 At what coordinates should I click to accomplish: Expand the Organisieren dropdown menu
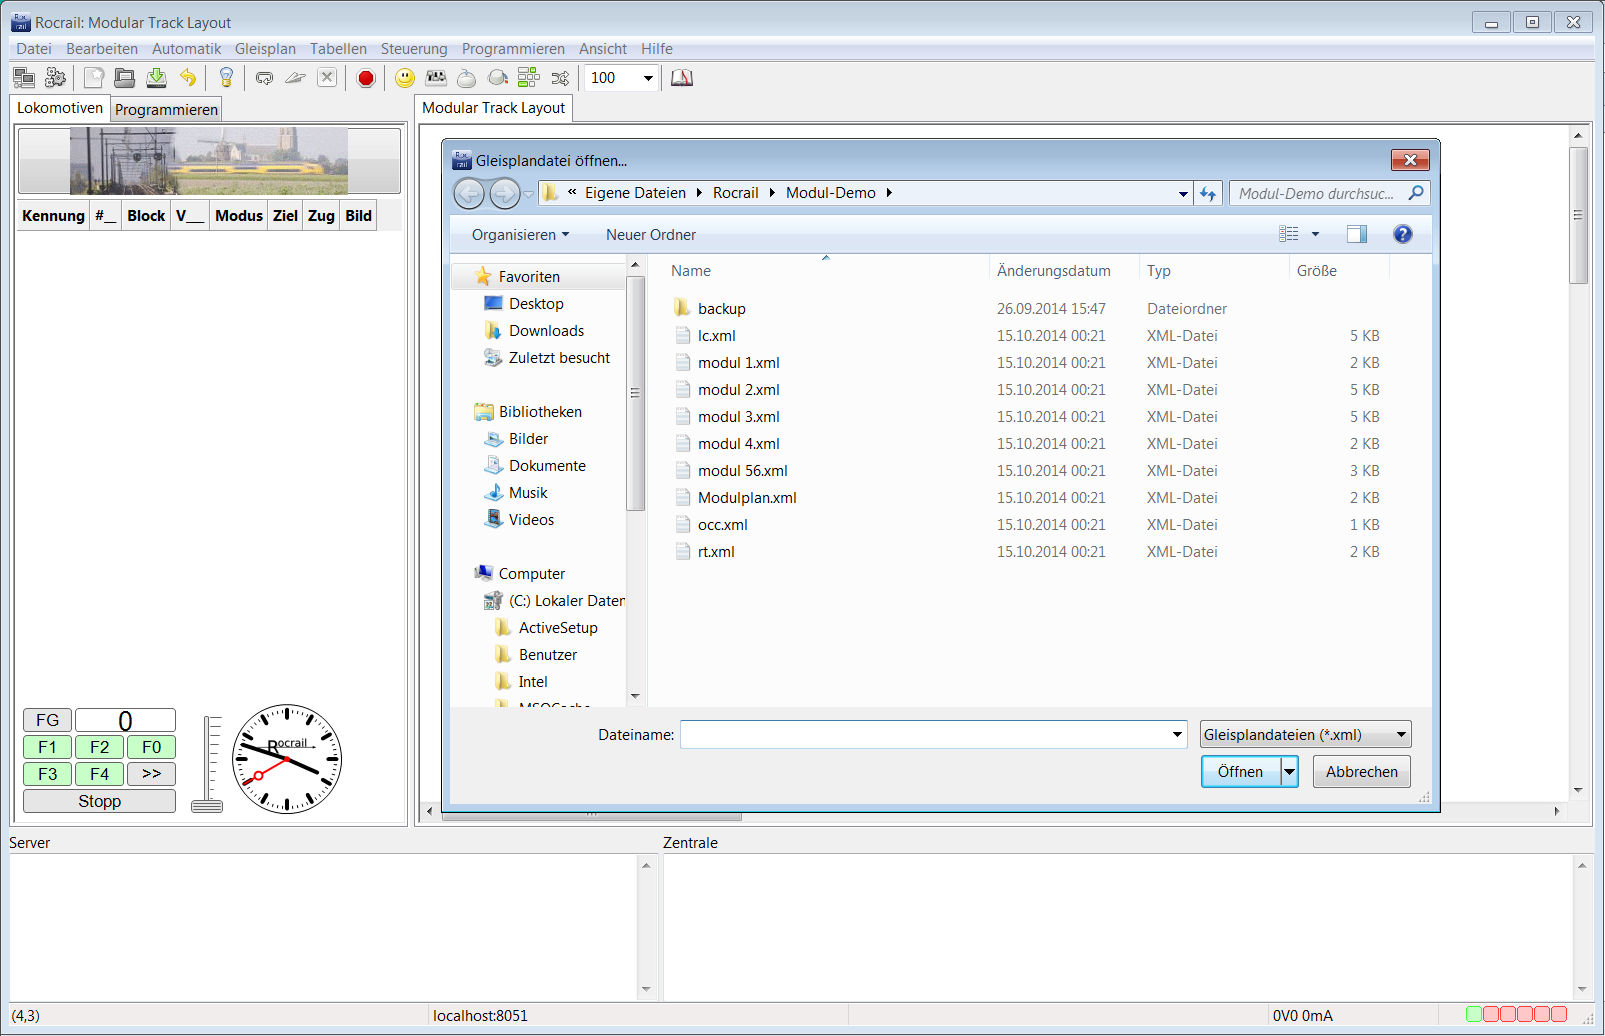tap(520, 235)
